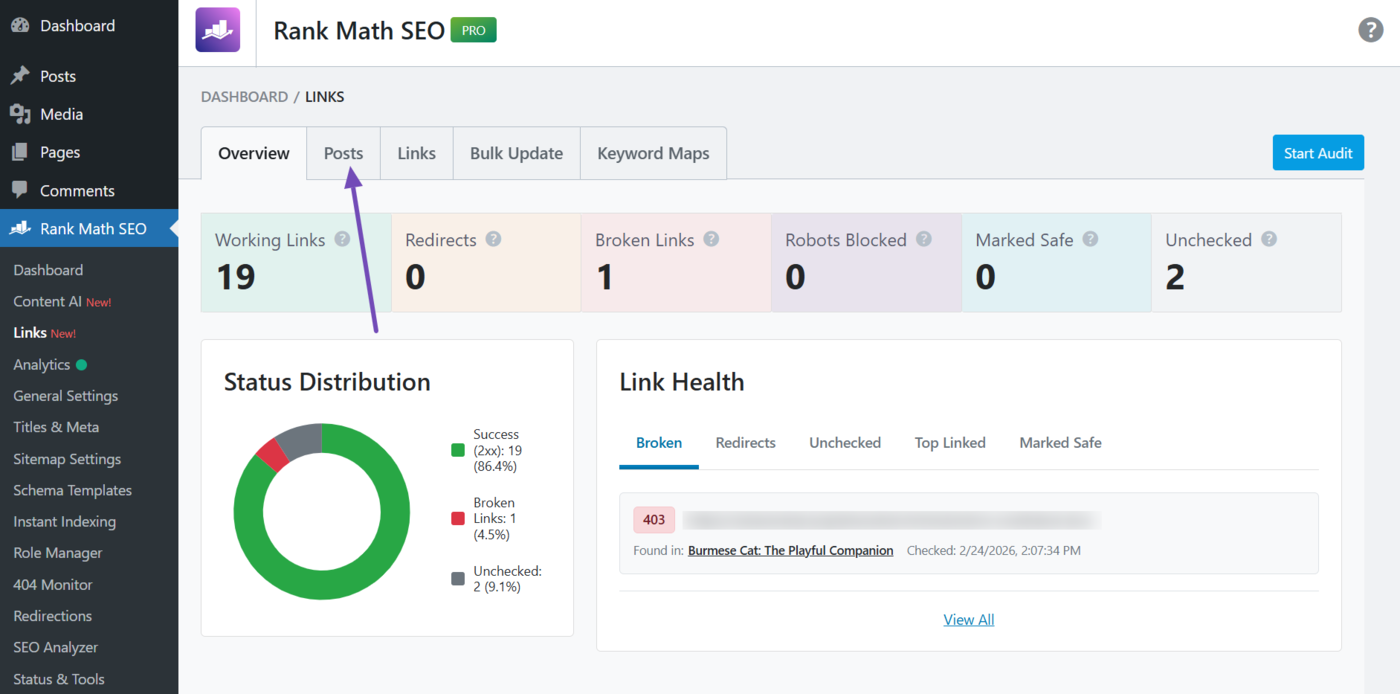Click the help icon beside Robots Blocked
Screen dimensions: 1400x694
coord(924,240)
